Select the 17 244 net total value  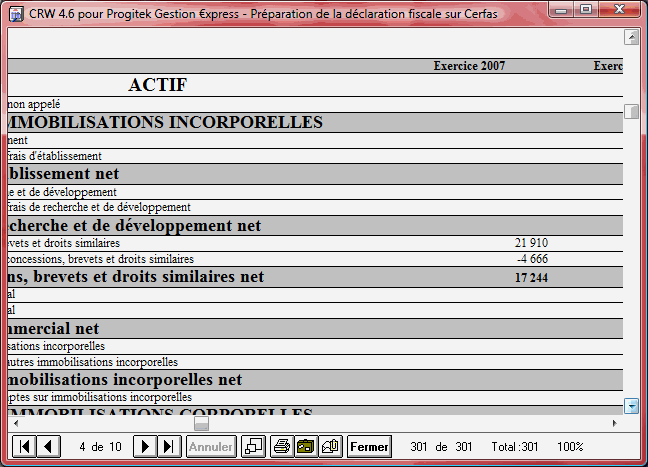click(531, 277)
